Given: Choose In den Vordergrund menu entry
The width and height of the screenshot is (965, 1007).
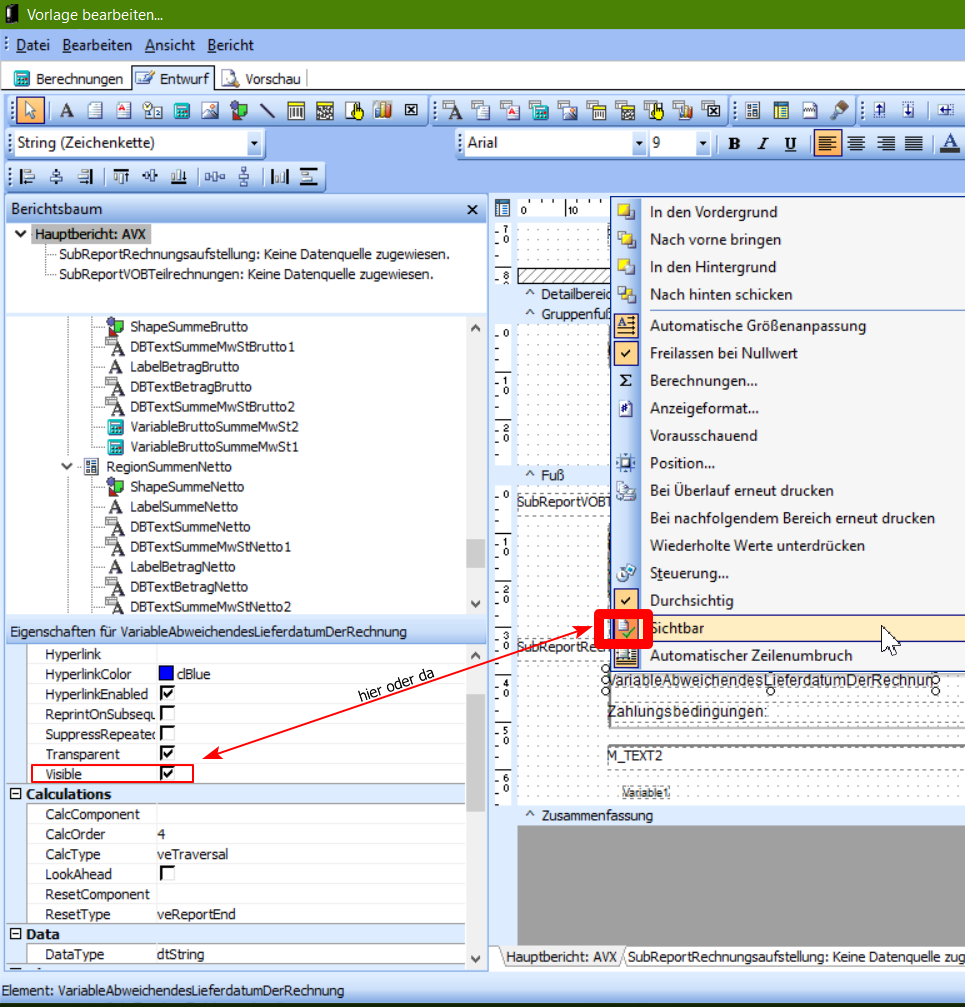Looking at the screenshot, I should (x=790, y=212).
